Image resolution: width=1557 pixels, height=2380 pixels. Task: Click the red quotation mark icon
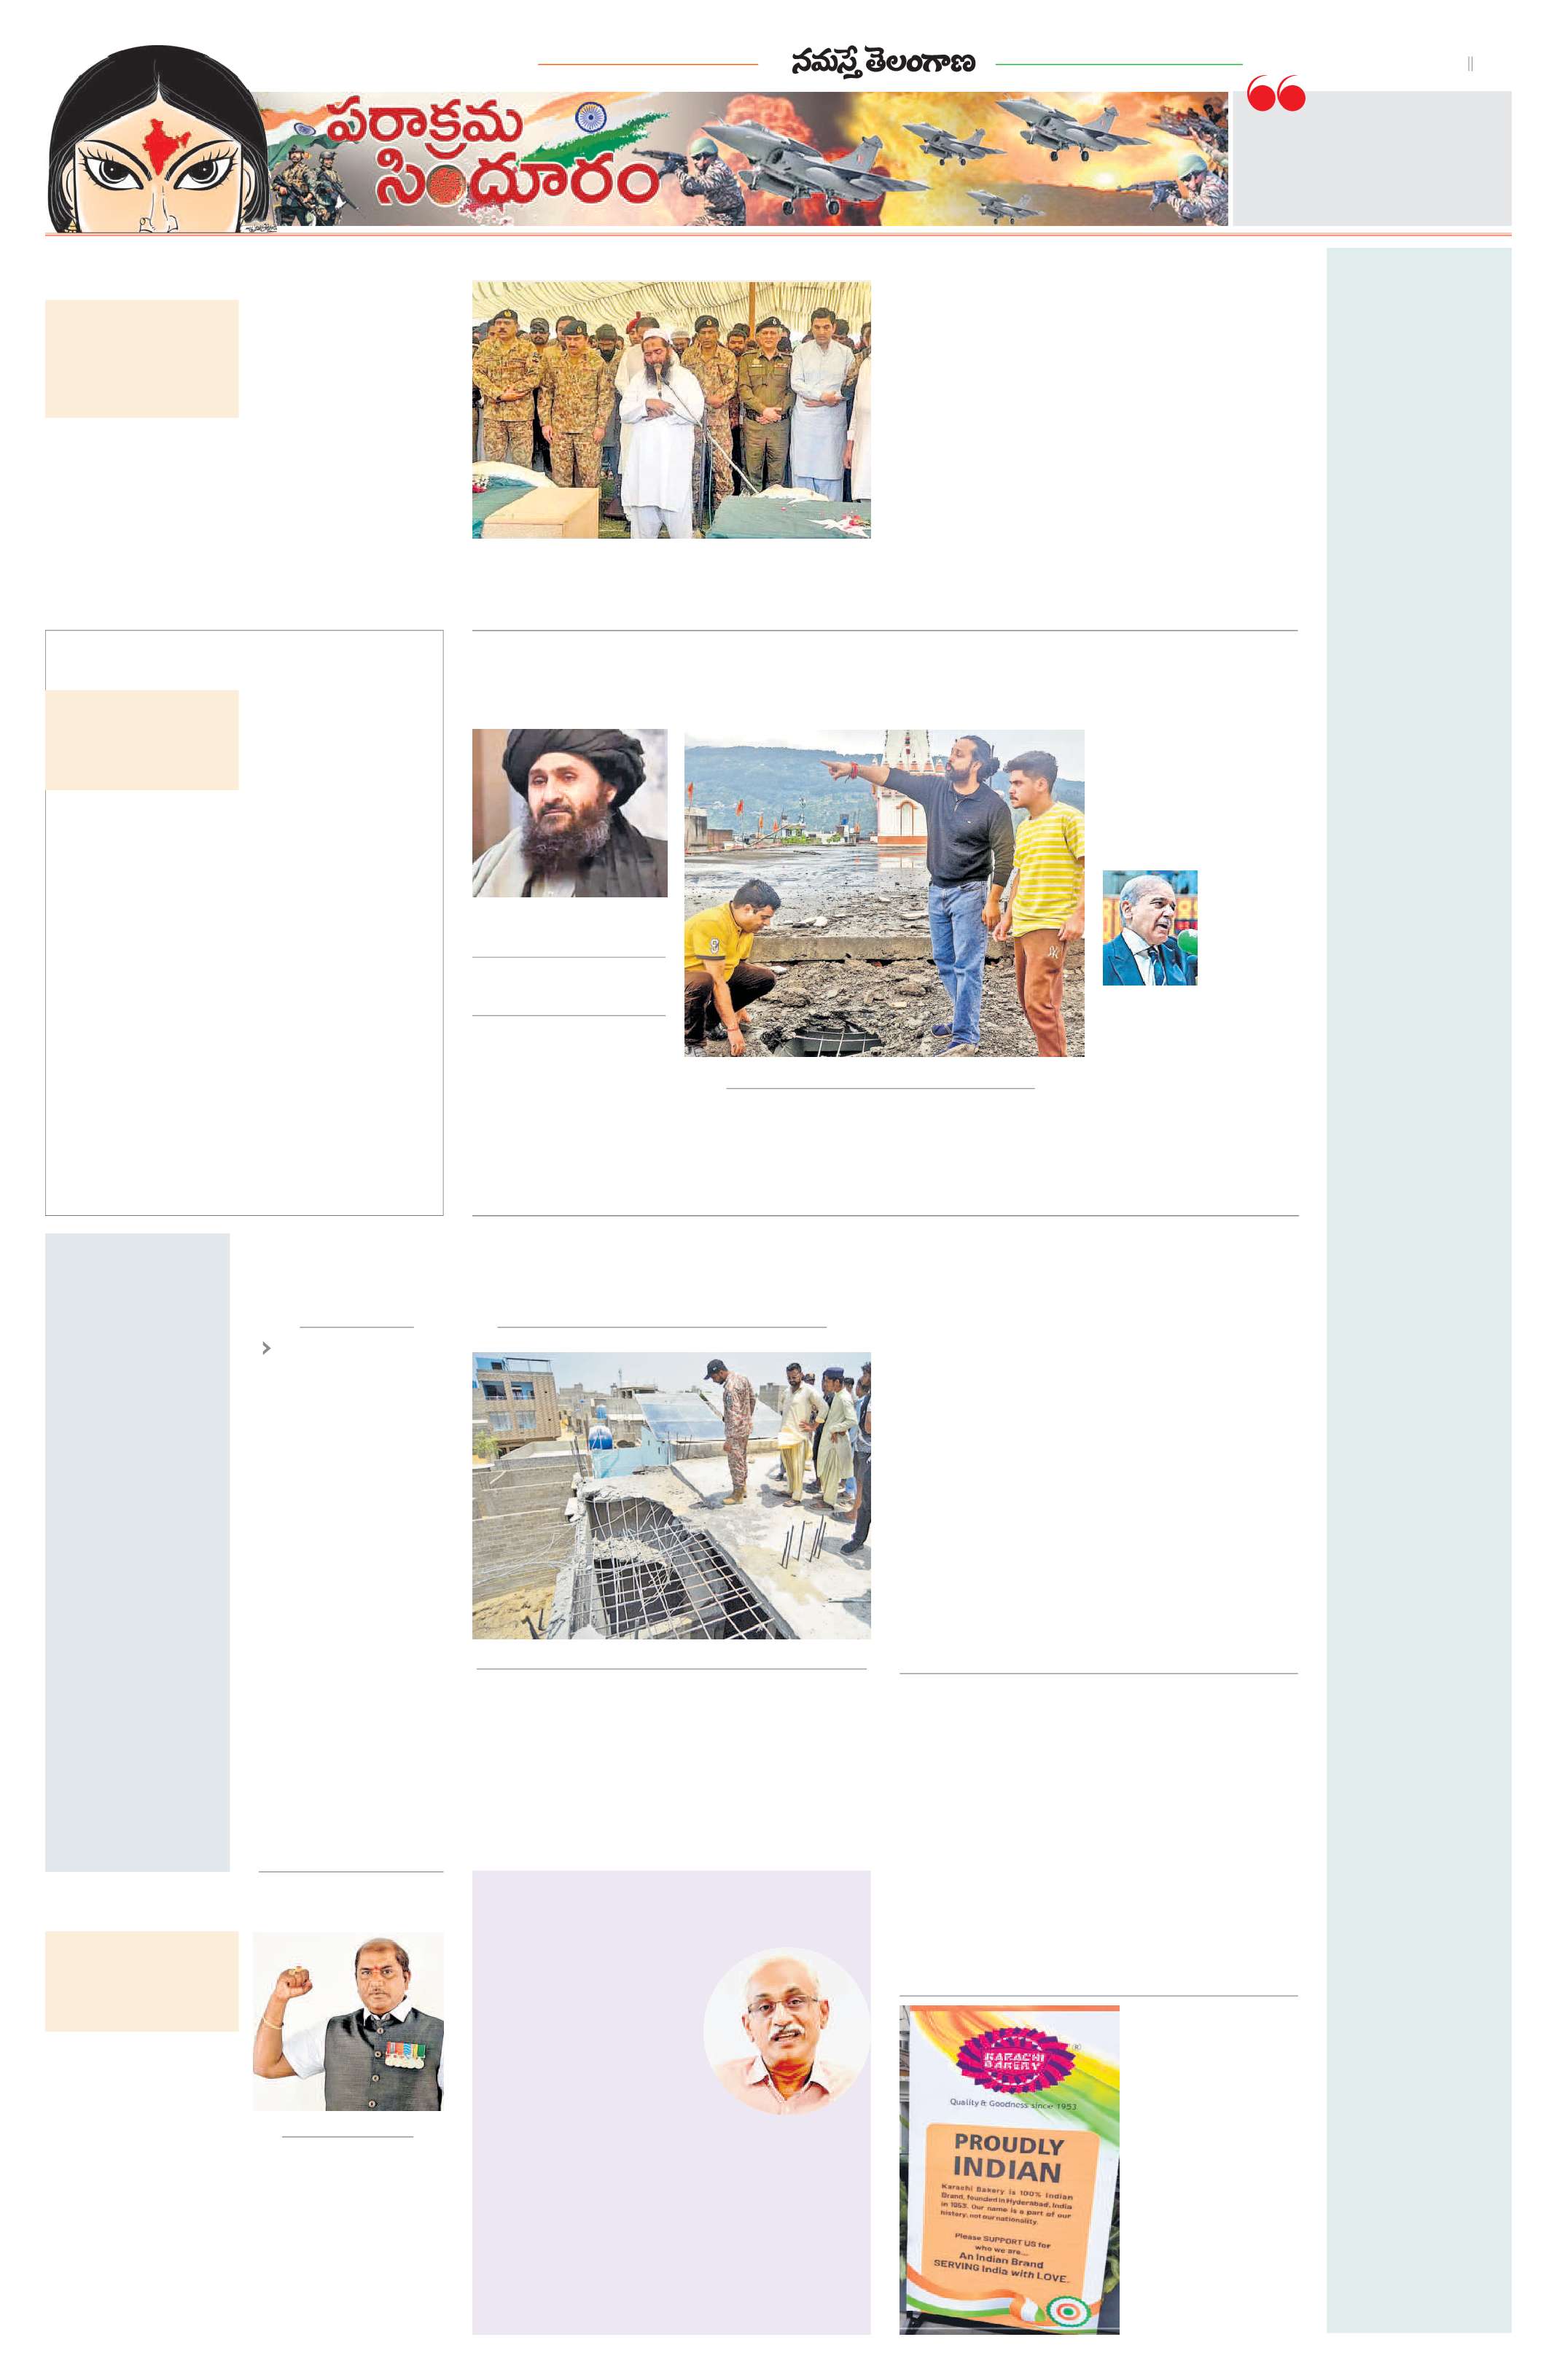[1275, 93]
